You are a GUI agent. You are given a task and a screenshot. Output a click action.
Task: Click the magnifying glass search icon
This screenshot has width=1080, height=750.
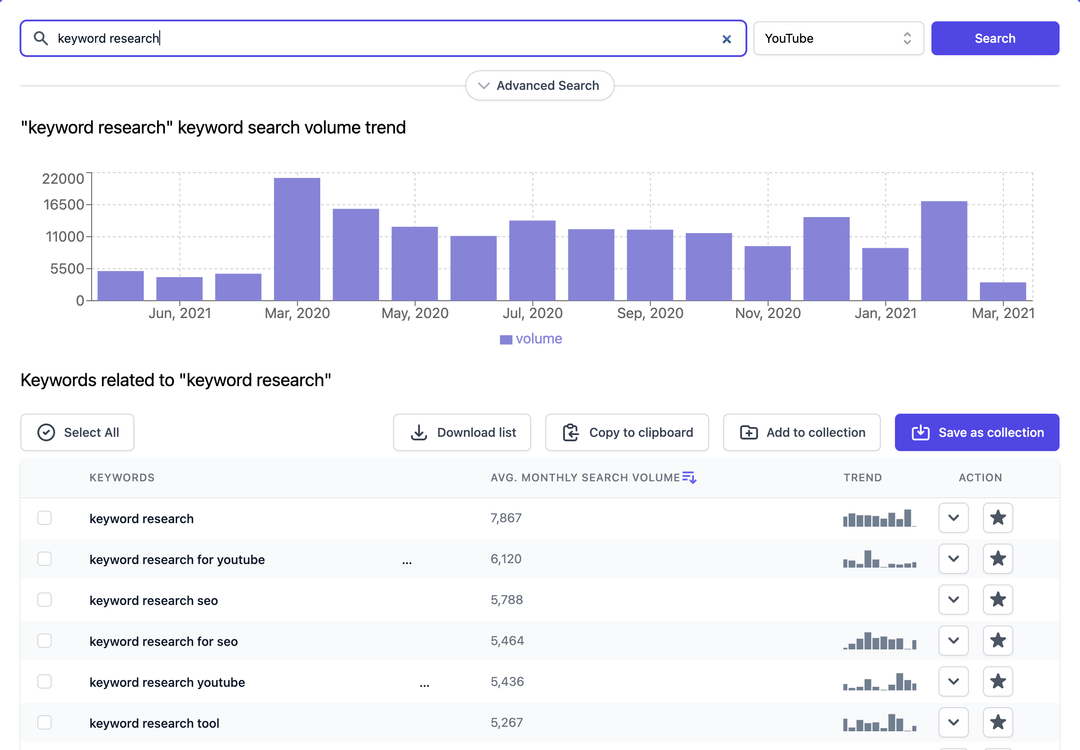[x=40, y=38]
